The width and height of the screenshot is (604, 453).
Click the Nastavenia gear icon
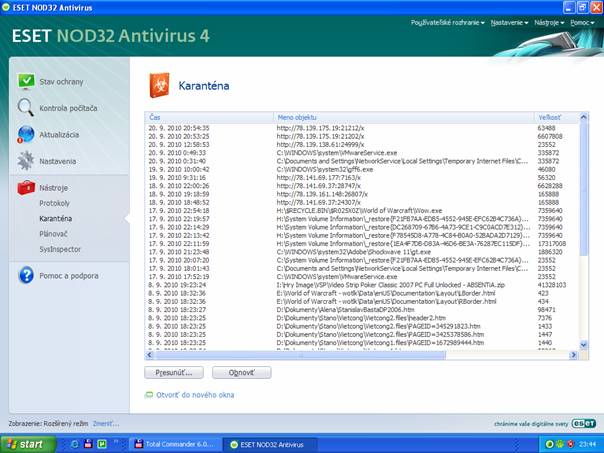25,161
